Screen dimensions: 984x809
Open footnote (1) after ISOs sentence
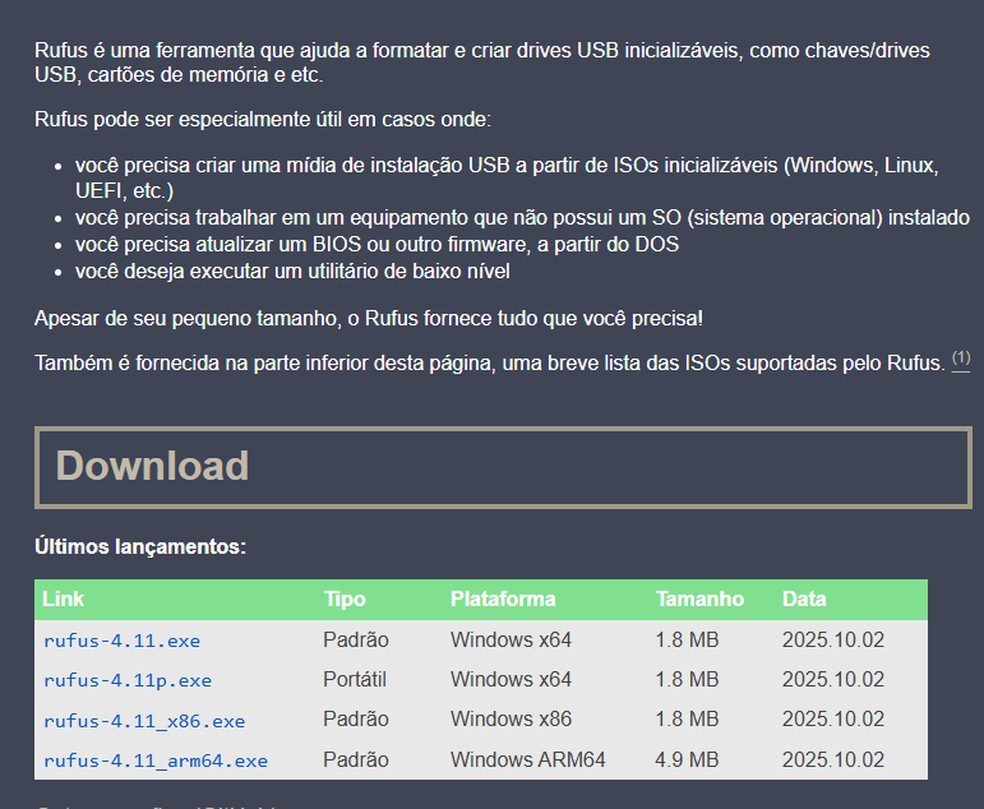coord(961,359)
